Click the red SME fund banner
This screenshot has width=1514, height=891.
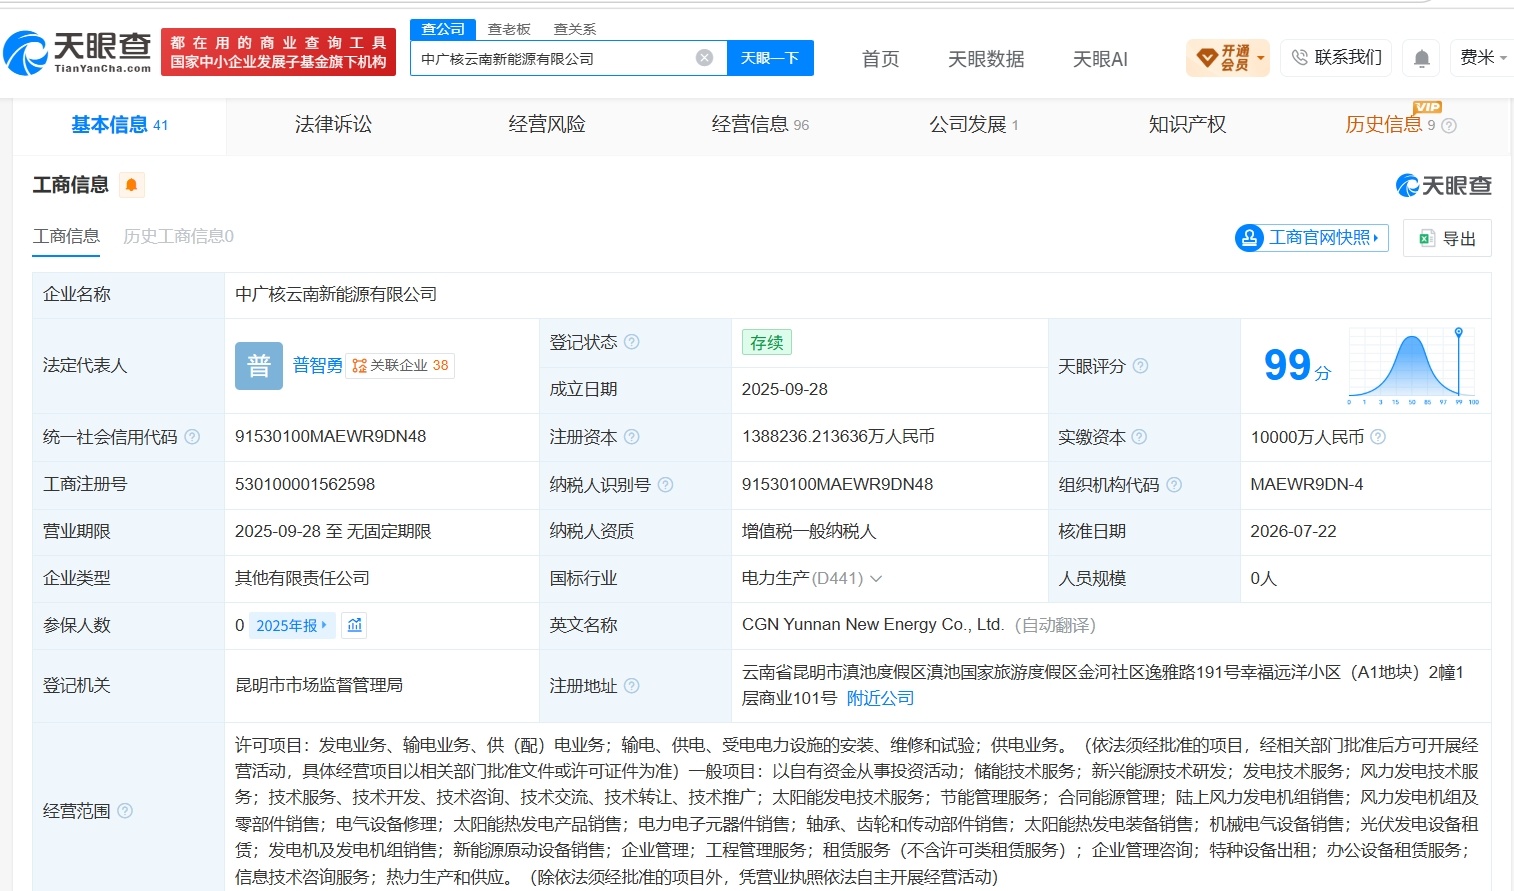278,52
